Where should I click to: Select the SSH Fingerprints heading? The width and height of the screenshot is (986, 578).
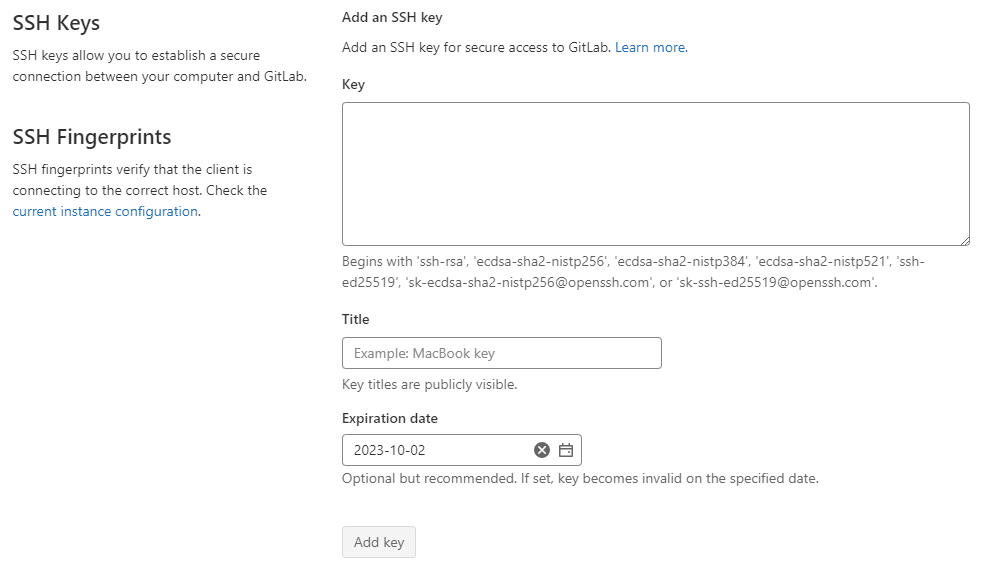[x=92, y=137]
